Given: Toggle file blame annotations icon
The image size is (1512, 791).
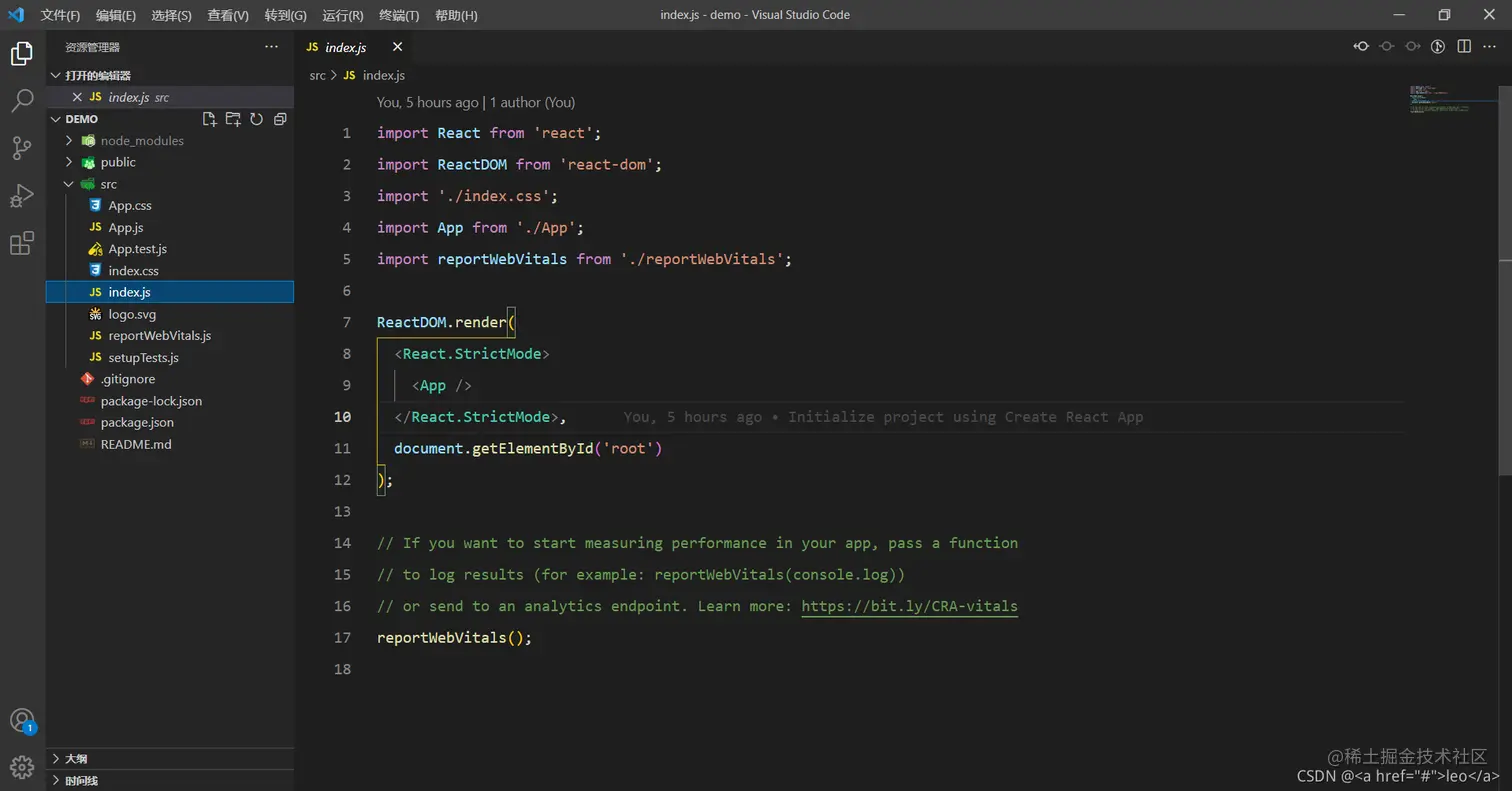Looking at the screenshot, I should click(1438, 47).
